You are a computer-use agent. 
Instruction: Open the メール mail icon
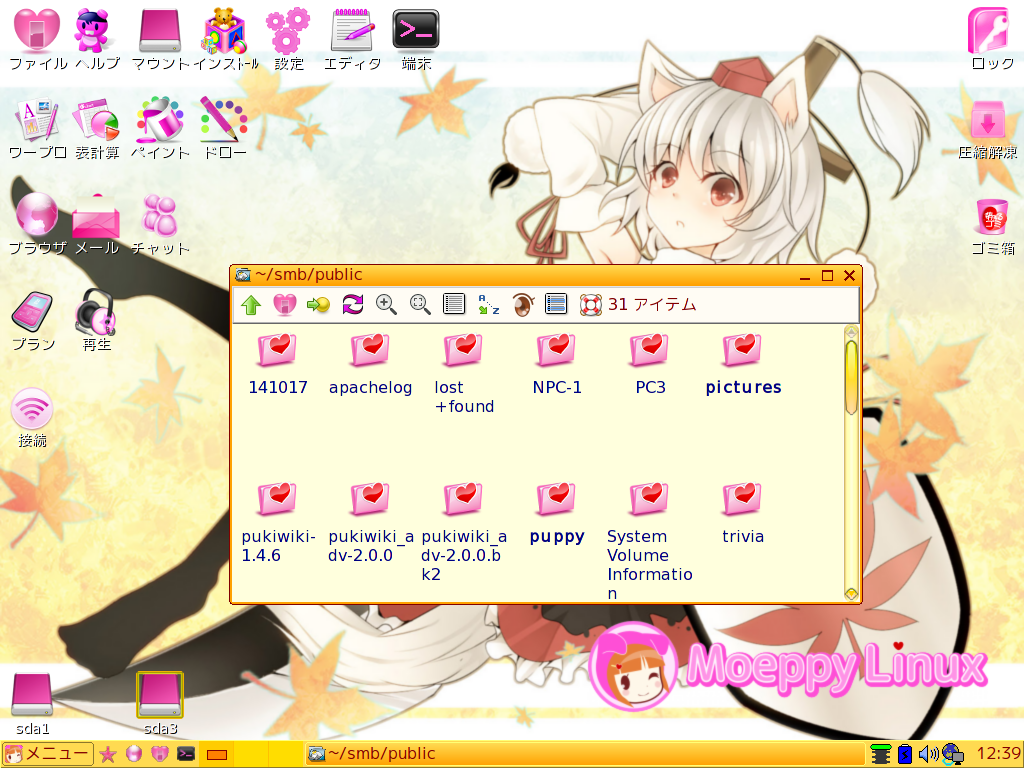click(97, 223)
